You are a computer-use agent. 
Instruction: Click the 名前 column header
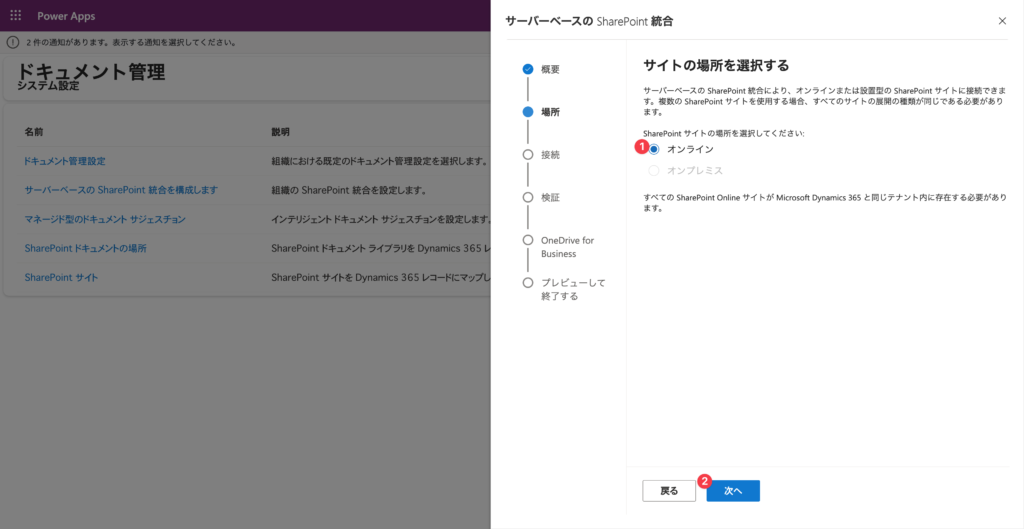click(34, 132)
